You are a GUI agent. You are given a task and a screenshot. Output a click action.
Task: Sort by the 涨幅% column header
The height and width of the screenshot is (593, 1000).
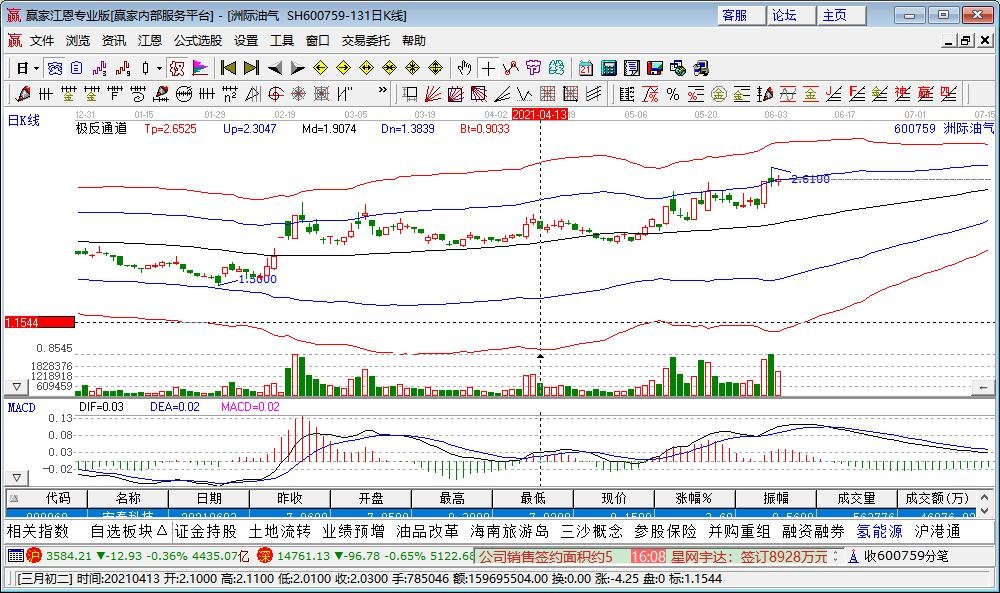[694, 498]
